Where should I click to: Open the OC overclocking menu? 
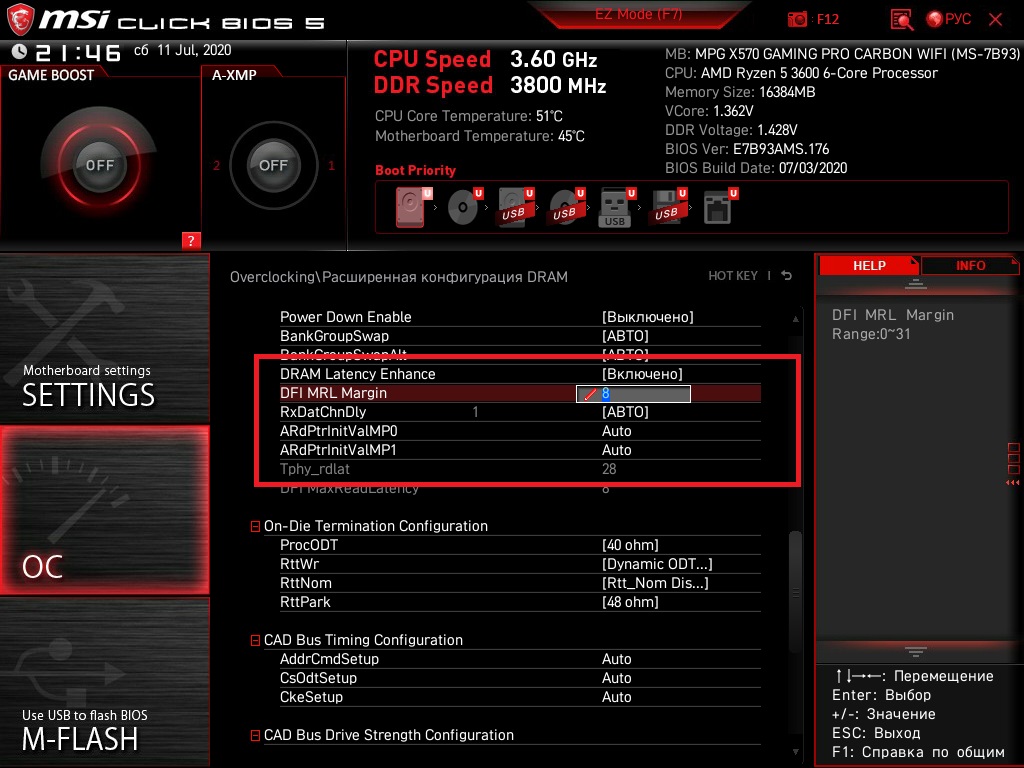[104, 510]
